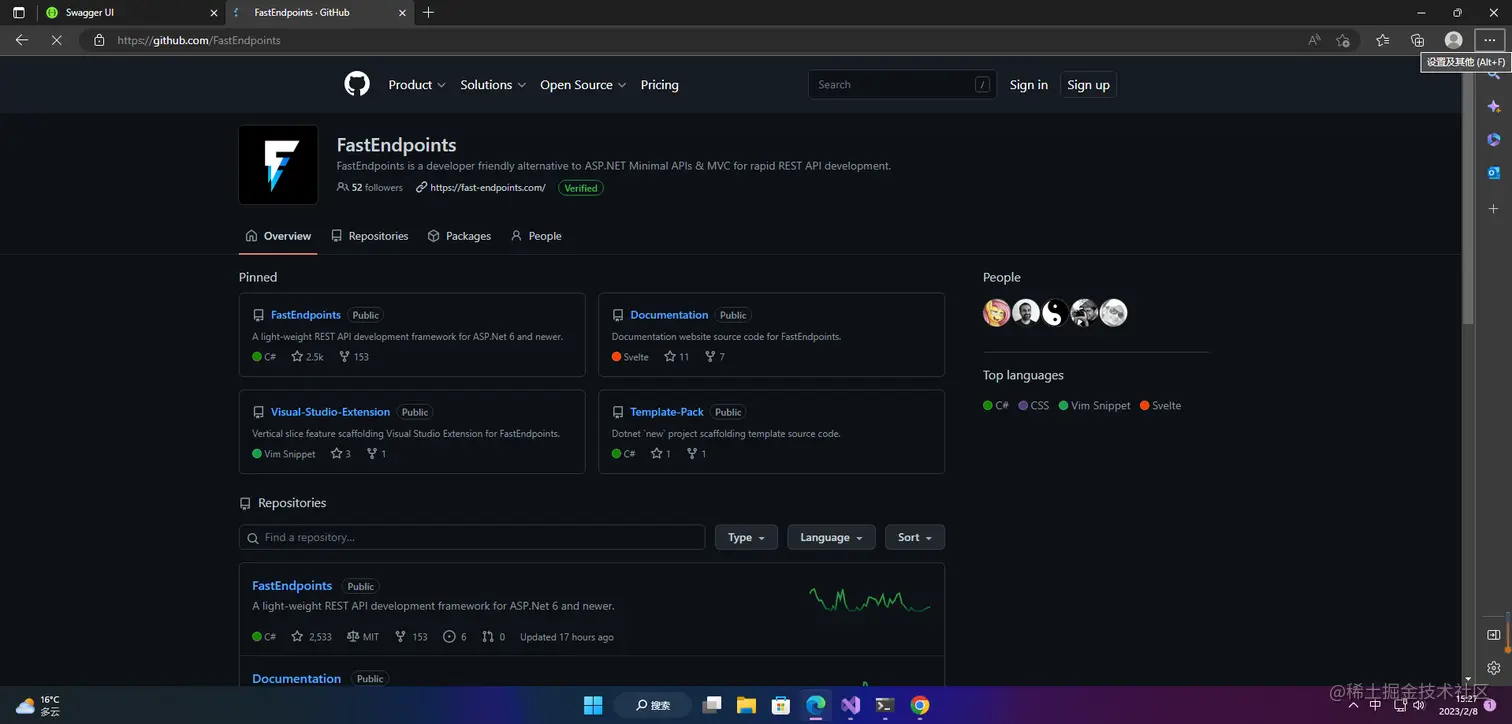This screenshot has height=724, width=1512.
Task: Open the https://fast-endpoints.com/ link
Action: (488, 188)
